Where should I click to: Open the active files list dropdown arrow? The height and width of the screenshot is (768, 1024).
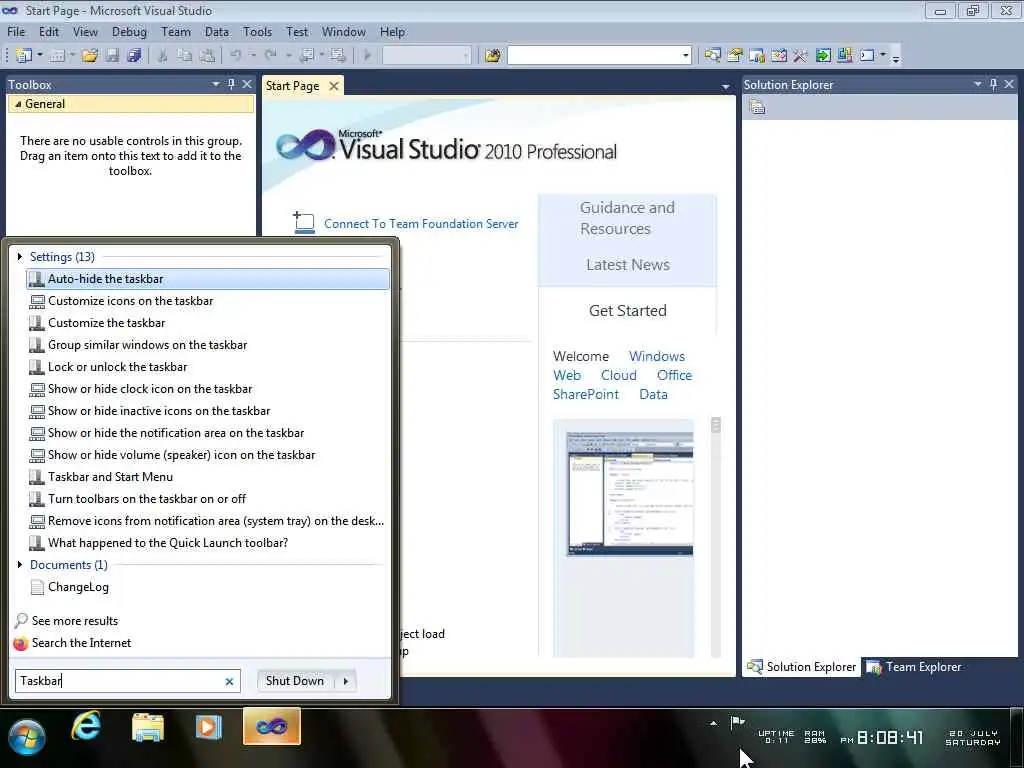pyautogui.click(x=726, y=87)
